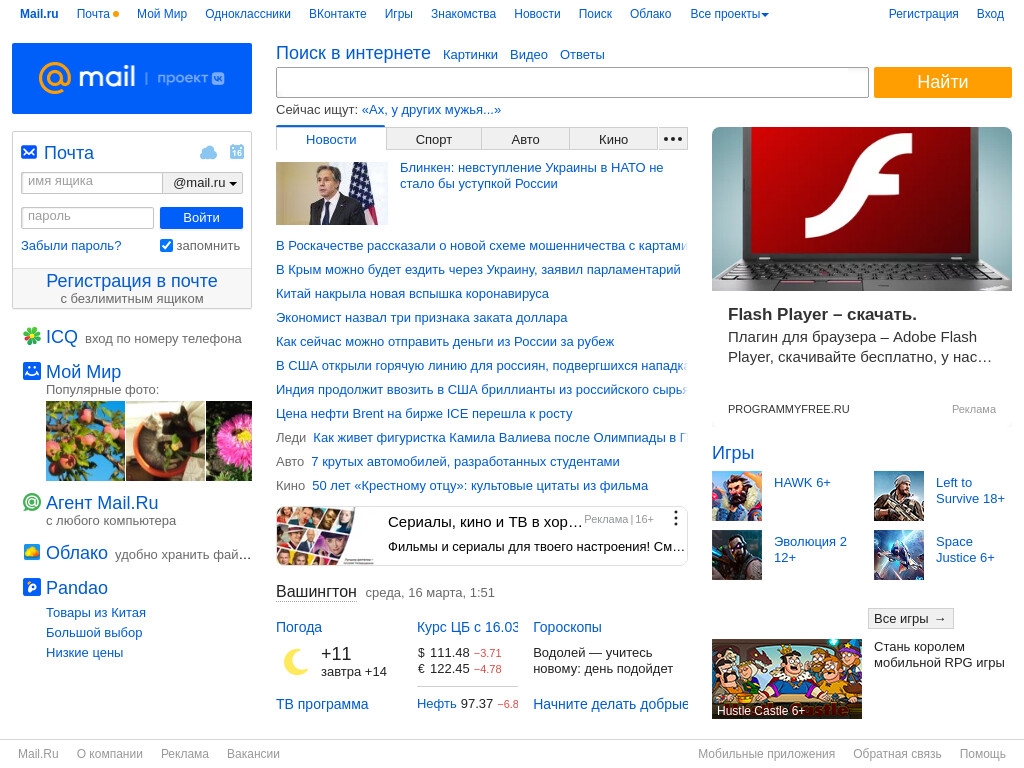Open Видео search link

point(528,55)
